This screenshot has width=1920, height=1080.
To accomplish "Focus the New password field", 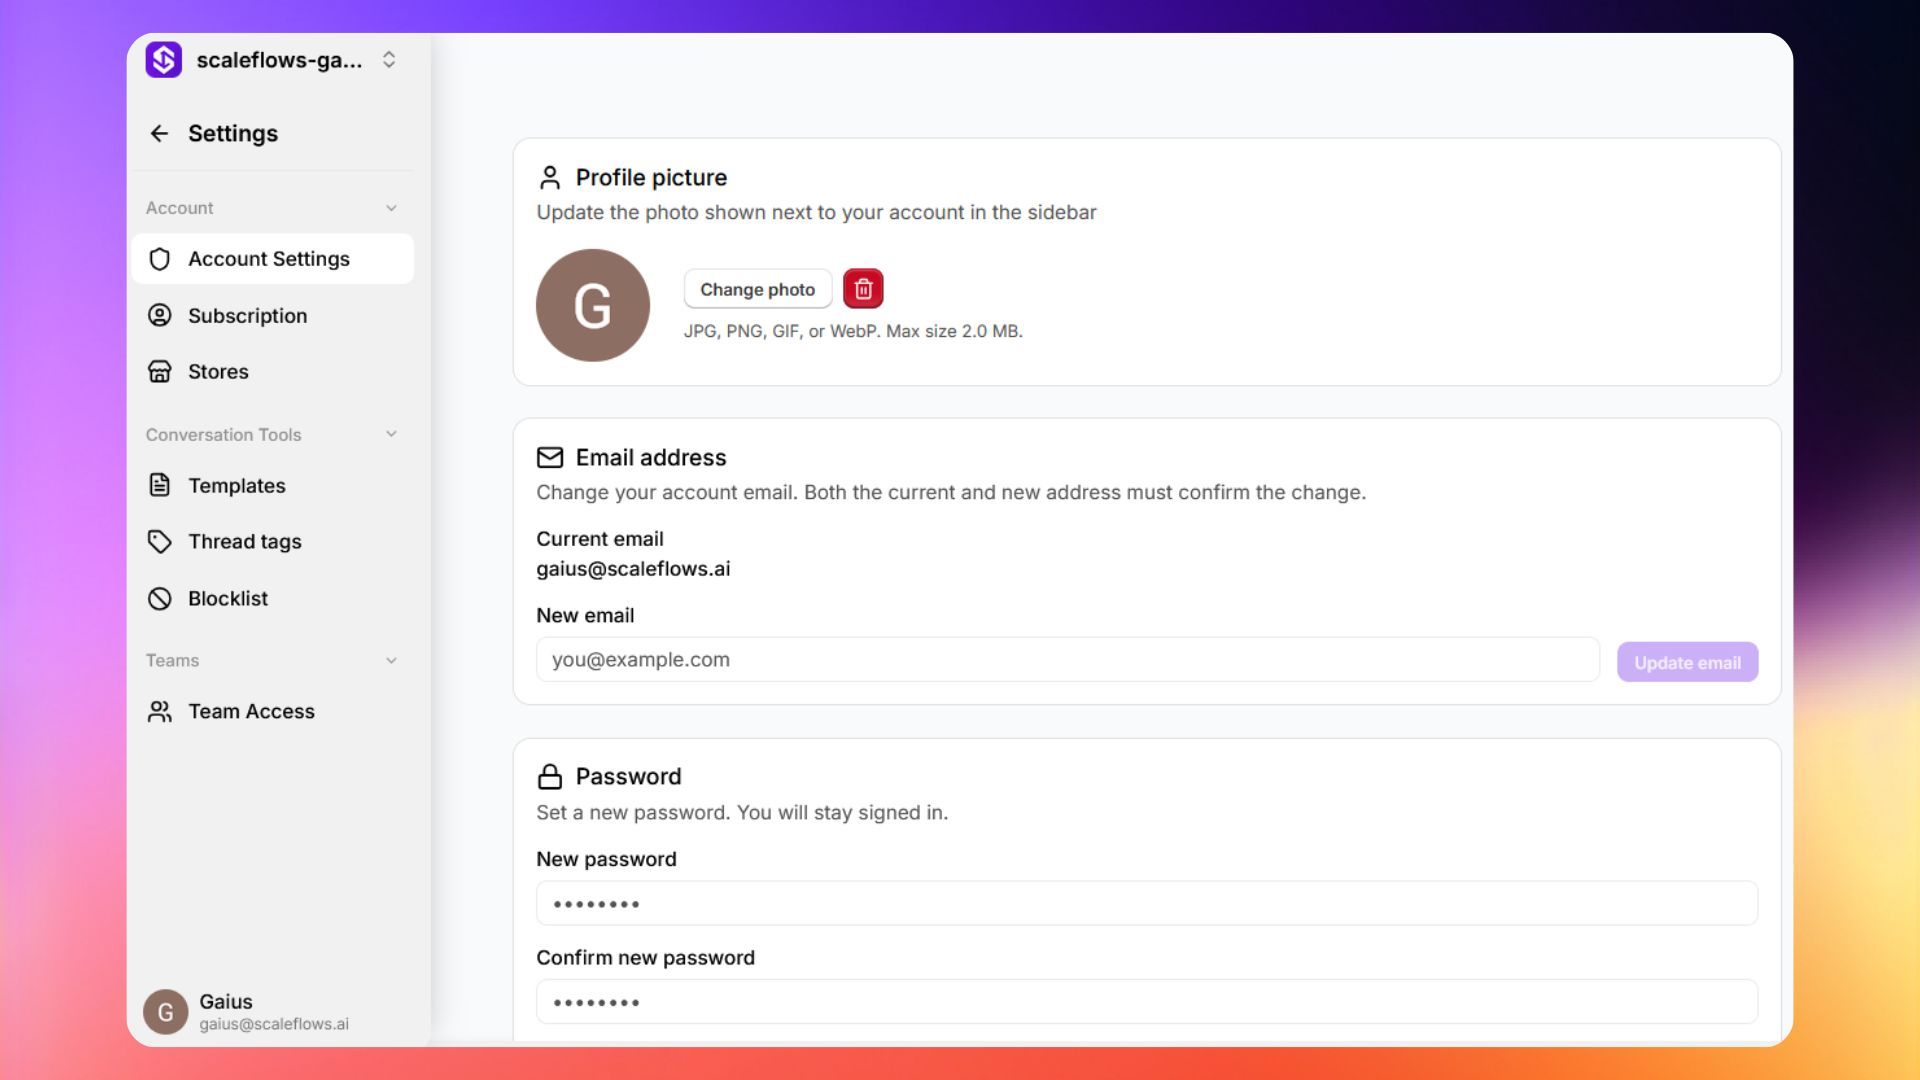I will (1147, 903).
